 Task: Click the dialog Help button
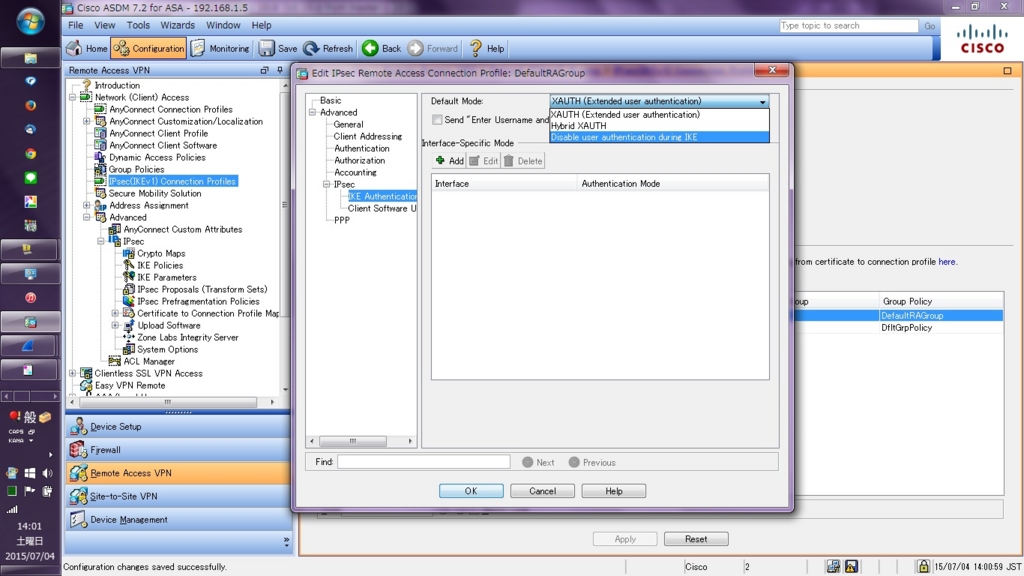click(x=613, y=491)
